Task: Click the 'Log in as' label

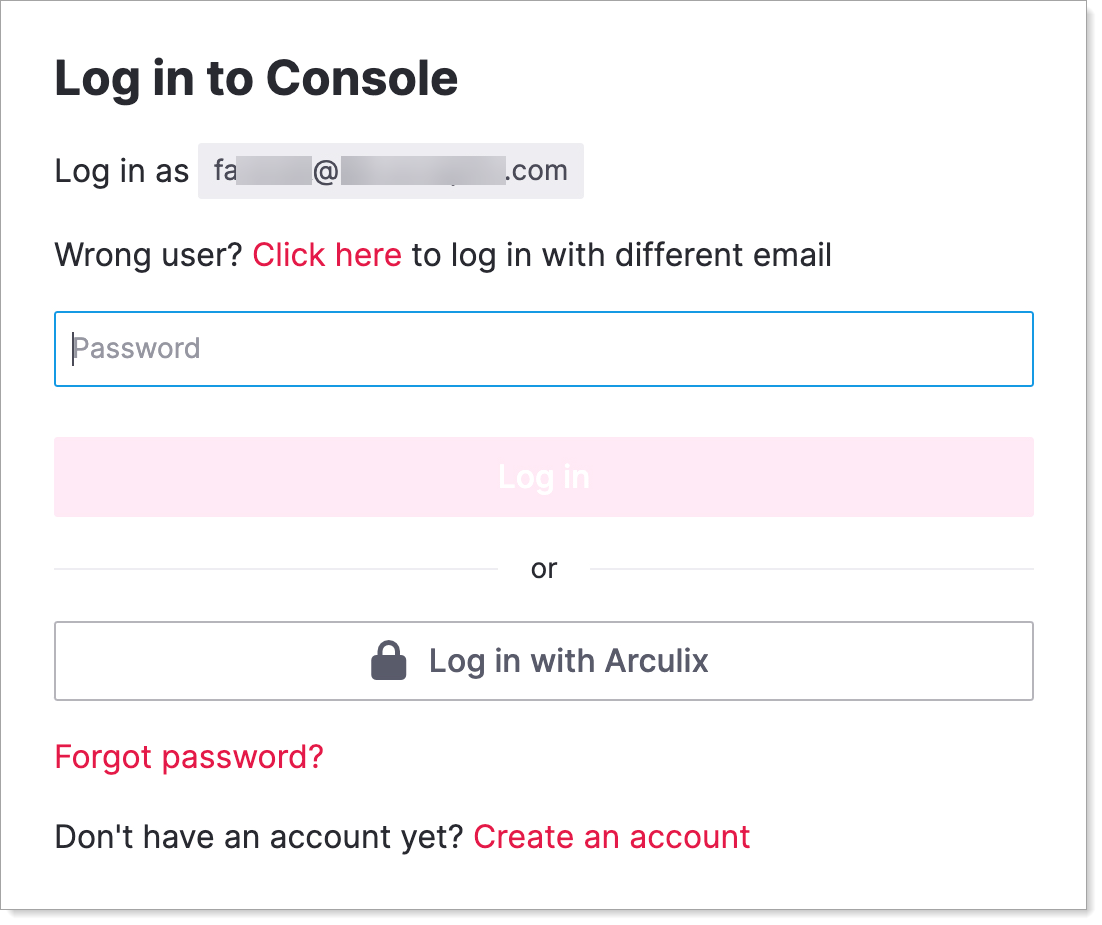Action: [121, 171]
